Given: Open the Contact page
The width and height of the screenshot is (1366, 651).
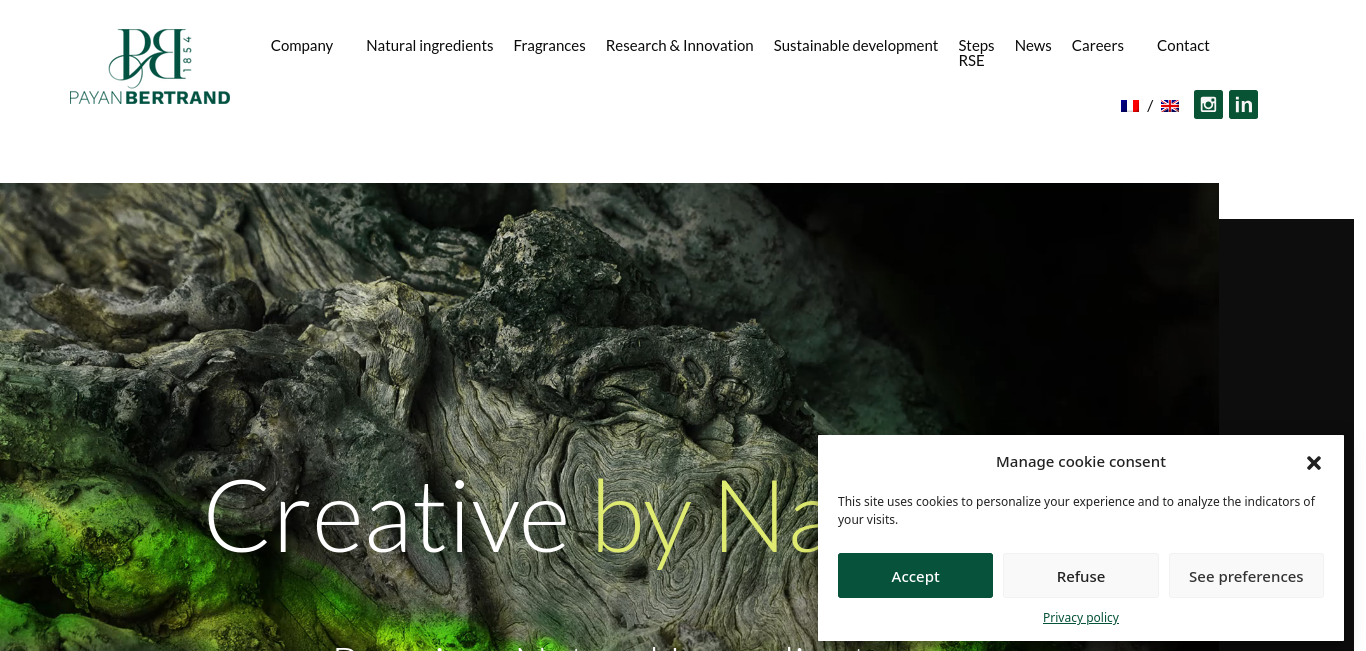Looking at the screenshot, I should (x=1183, y=46).
